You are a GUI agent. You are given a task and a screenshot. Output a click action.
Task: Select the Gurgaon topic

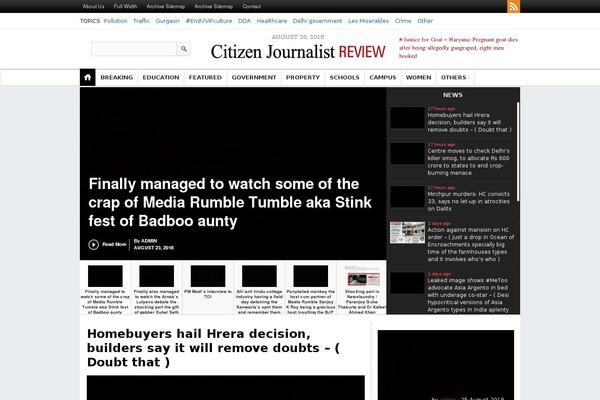tap(168, 21)
